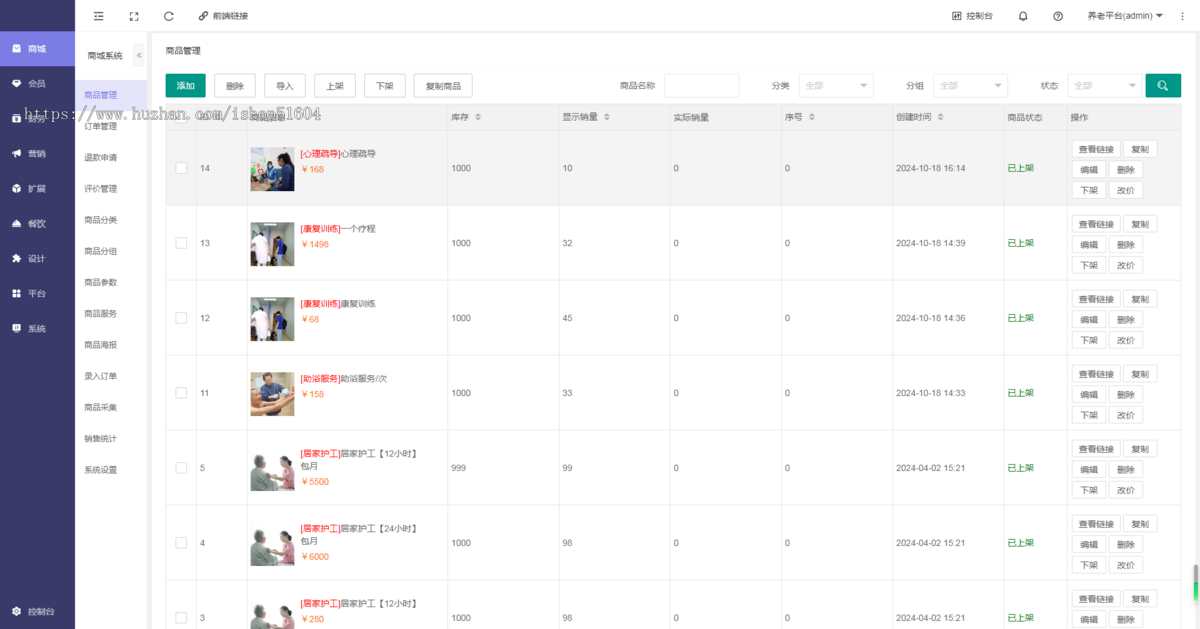Sort the table by the 库存 column arrows

click(x=478, y=117)
